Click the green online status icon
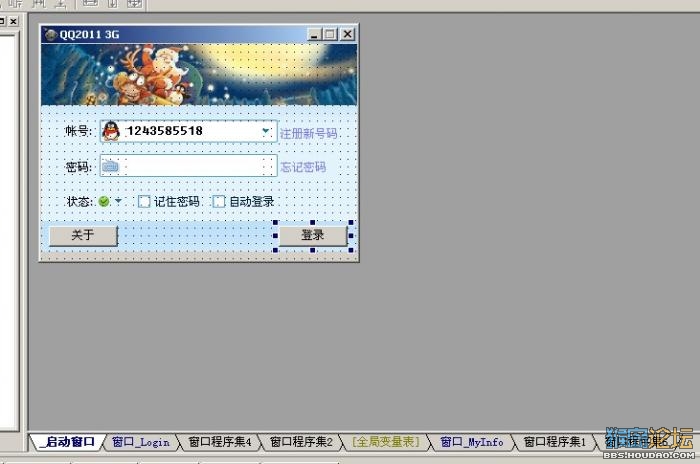 coord(104,201)
